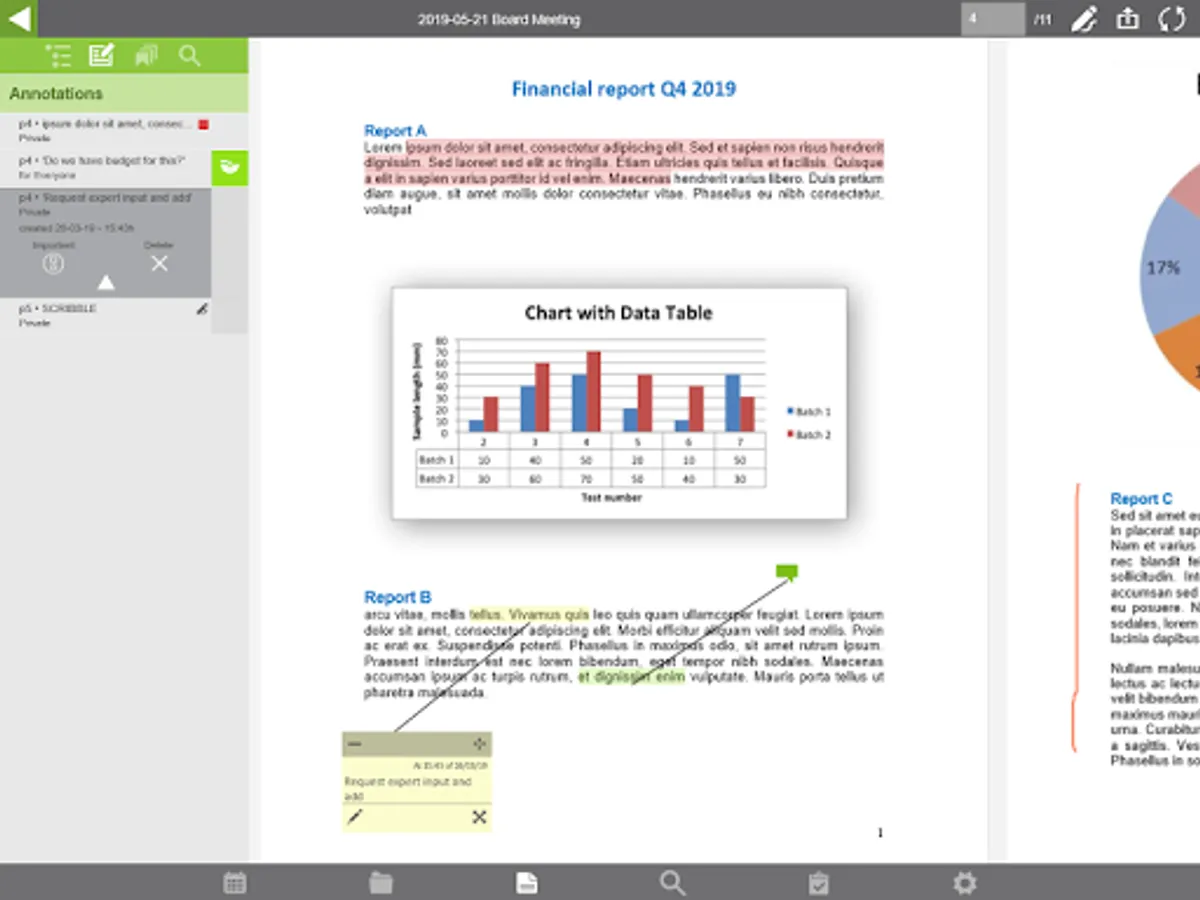Click the scribble pencil icon on p5 row
The width and height of the screenshot is (1200, 900).
202,310
